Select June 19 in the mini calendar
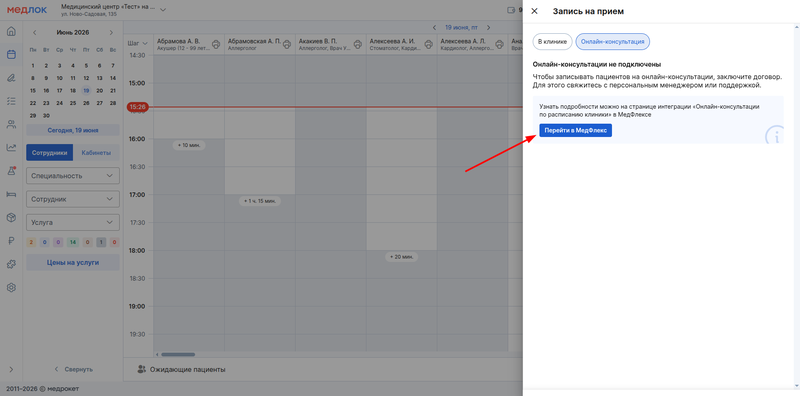This screenshot has height=396, width=800. pyautogui.click(x=86, y=91)
